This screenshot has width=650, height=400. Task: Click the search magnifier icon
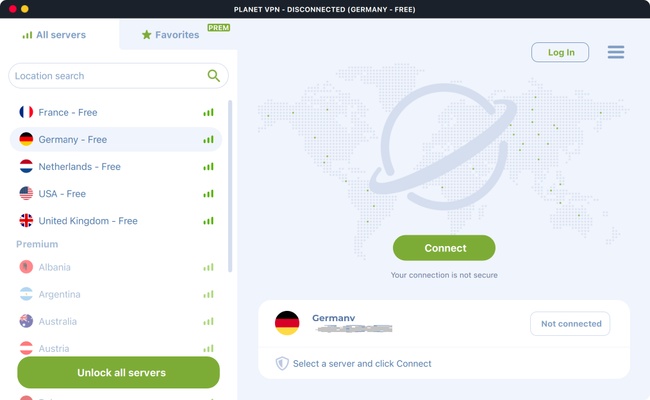click(x=213, y=75)
